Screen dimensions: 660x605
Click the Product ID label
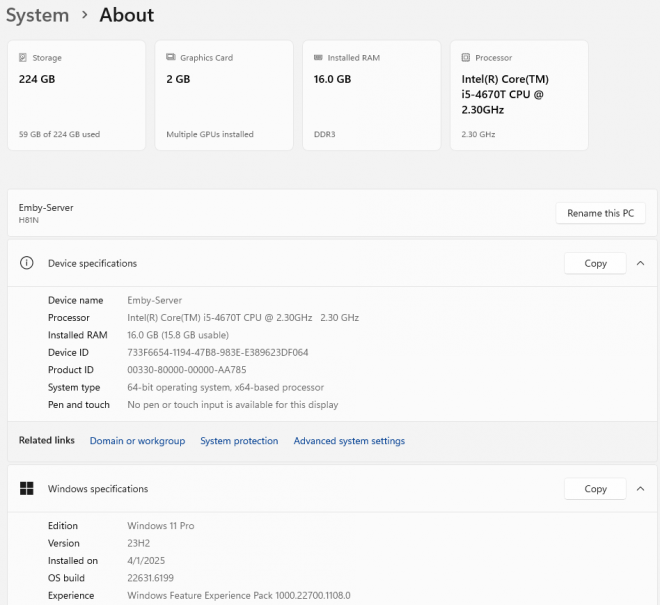(x=71, y=370)
